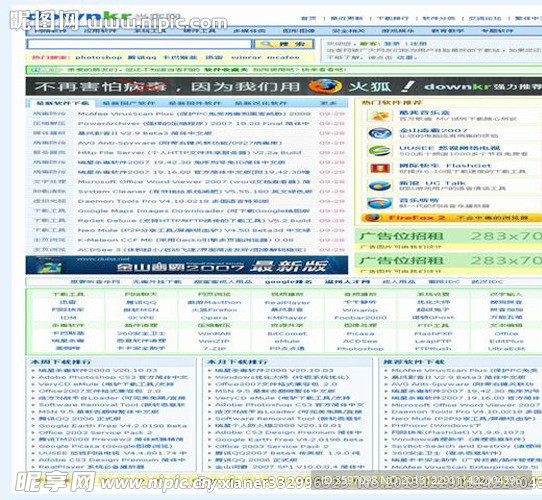Open the Foobar2000 link
This screenshot has width=542, height=500.
coord(360,317)
